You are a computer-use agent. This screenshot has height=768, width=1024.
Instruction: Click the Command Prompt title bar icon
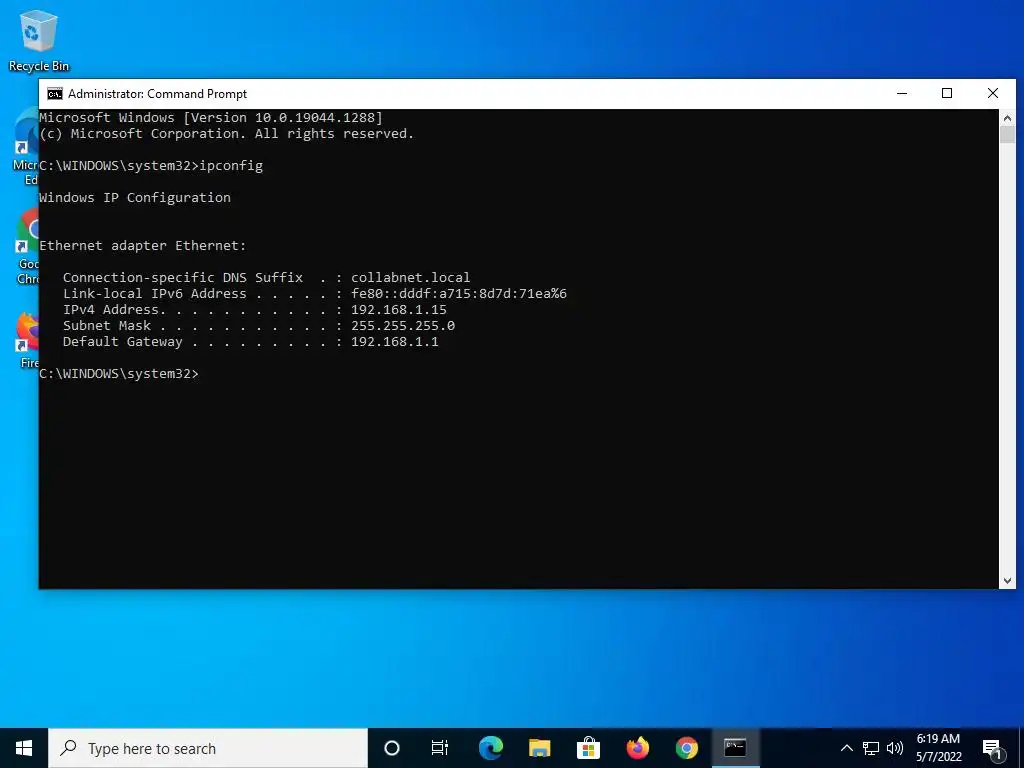click(x=55, y=93)
